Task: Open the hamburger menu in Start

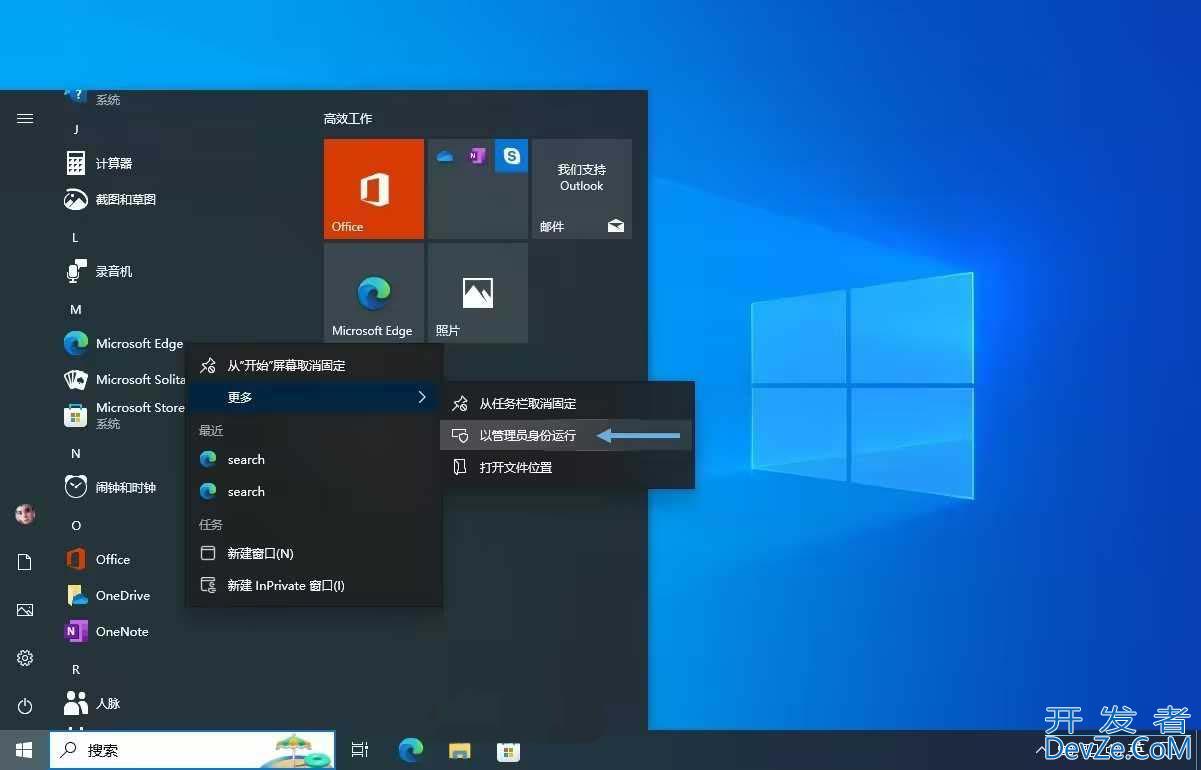Action: point(25,118)
